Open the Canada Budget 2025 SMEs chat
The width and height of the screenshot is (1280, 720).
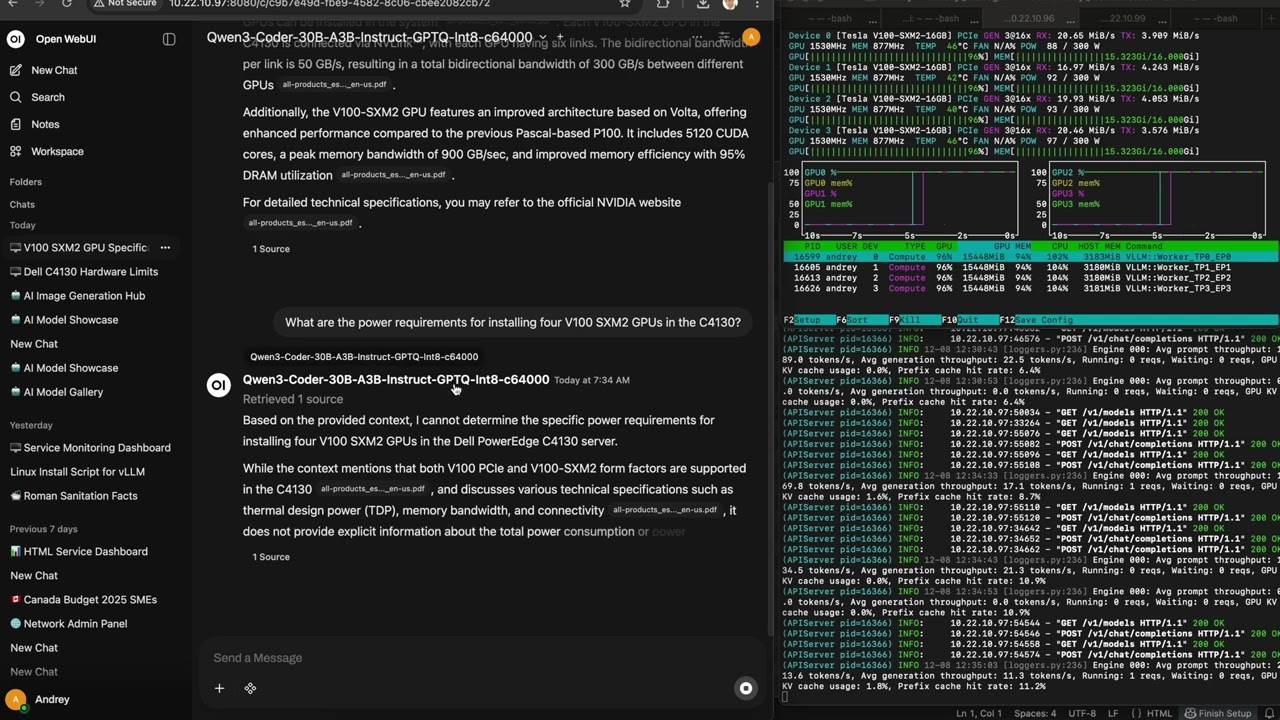[x=90, y=600]
